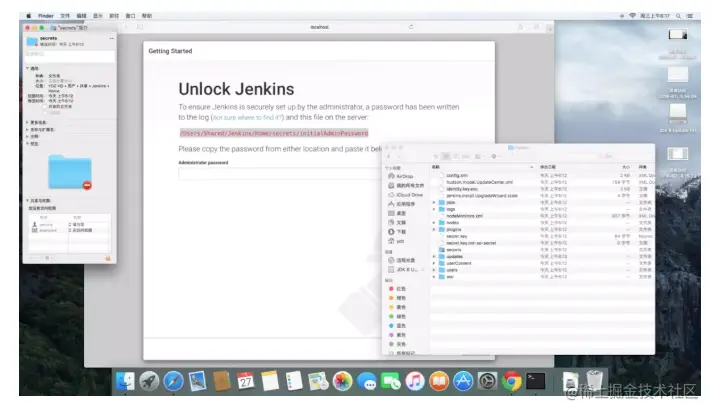This screenshot has width=712, height=414.
Task: Open Contacts book icon in Dock
Action: point(222,381)
